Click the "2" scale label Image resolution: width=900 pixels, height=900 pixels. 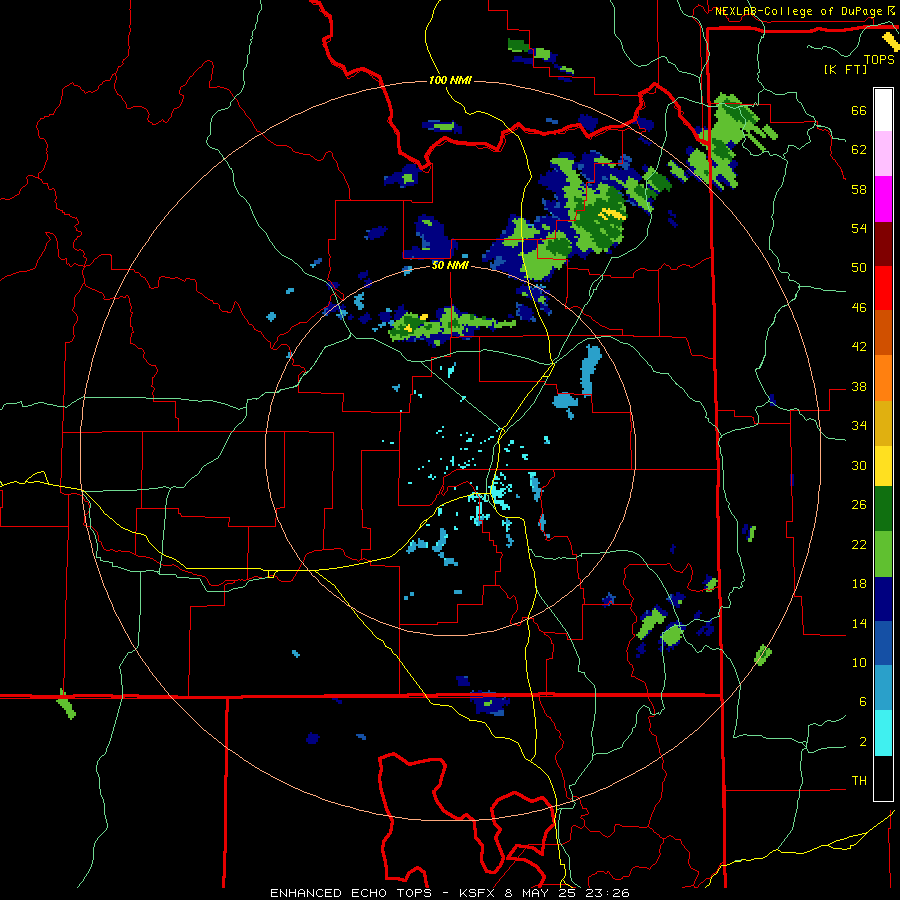tap(863, 742)
